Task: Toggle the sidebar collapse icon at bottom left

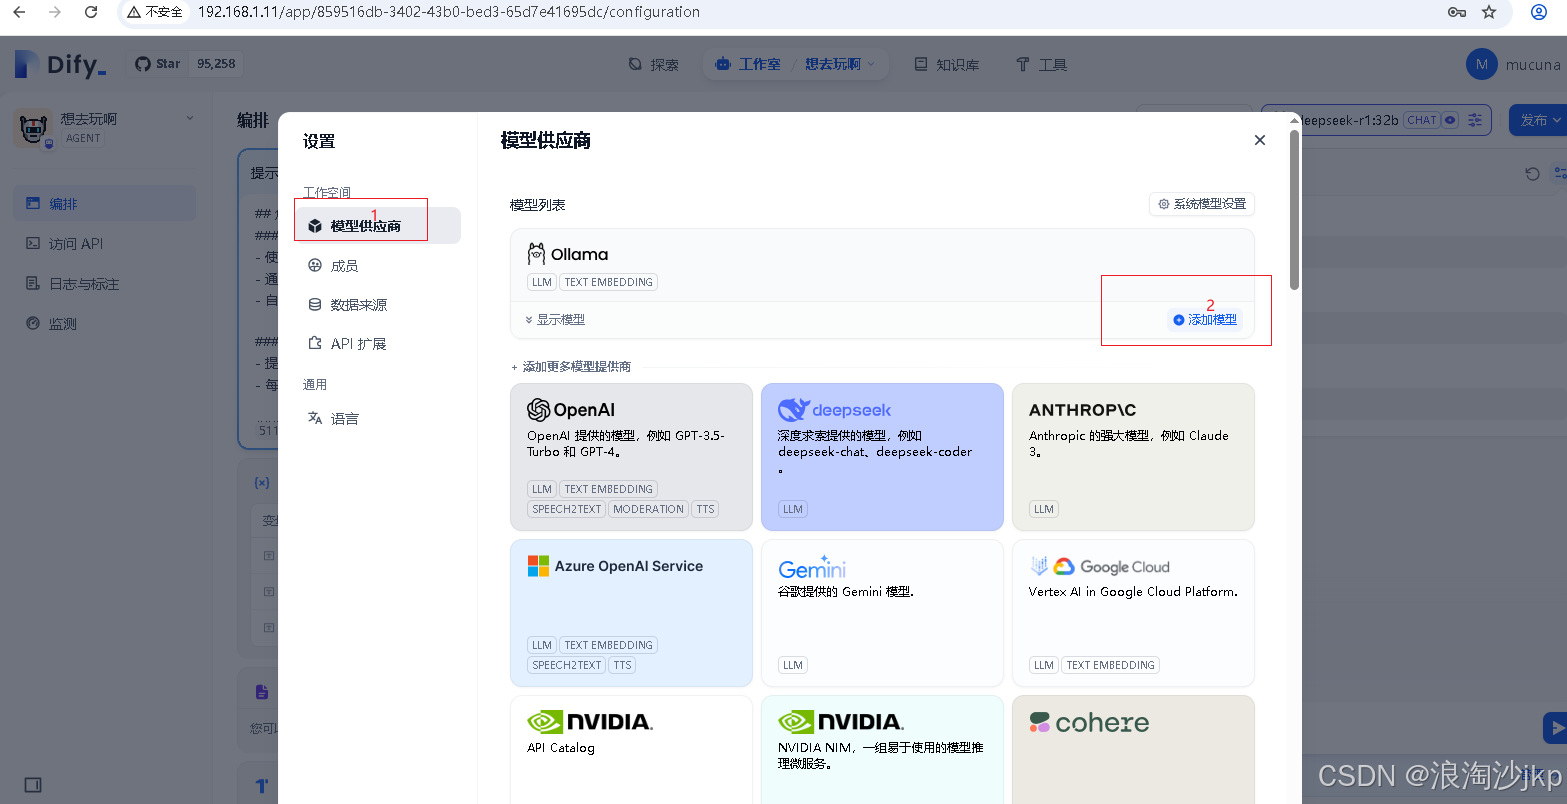Action: (x=33, y=785)
